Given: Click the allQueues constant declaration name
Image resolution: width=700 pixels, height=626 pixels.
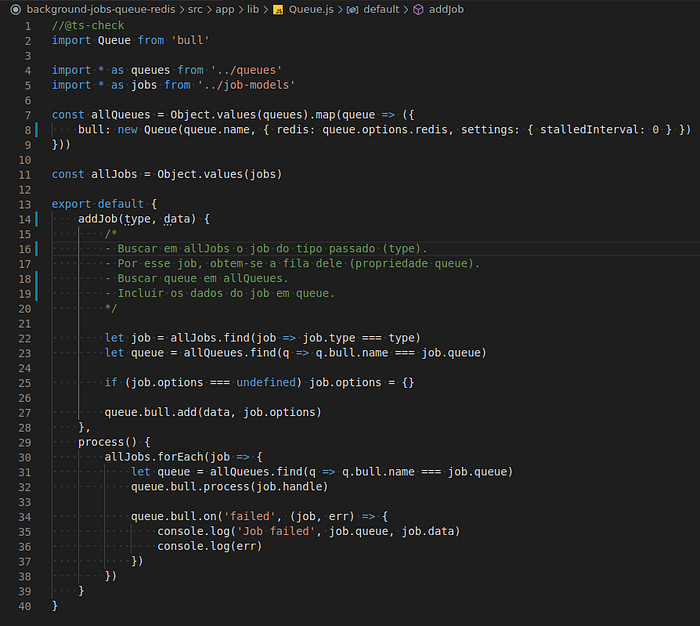Looking at the screenshot, I should click(x=121, y=115).
